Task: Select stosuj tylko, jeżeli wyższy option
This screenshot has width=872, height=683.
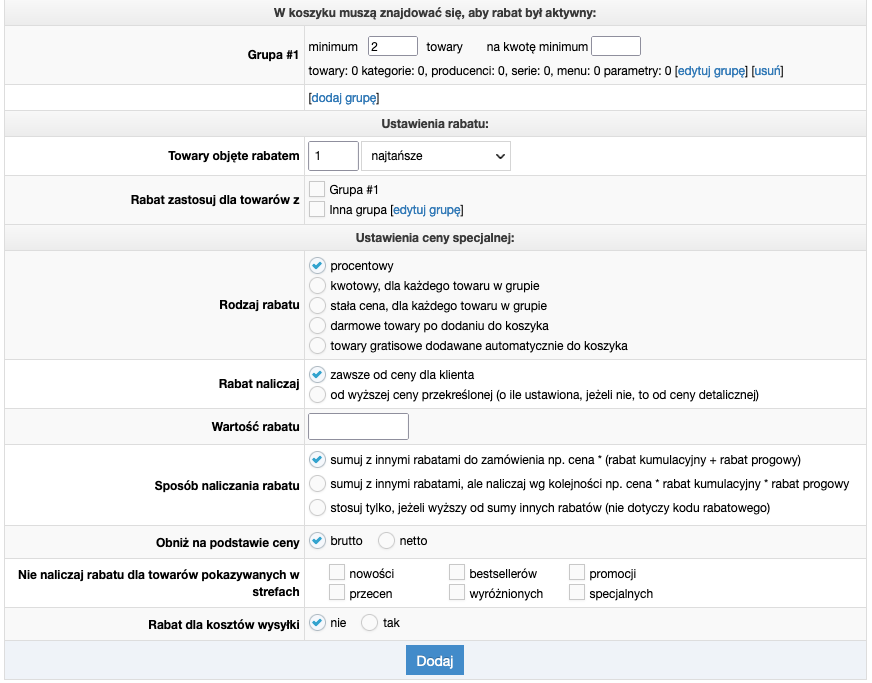Action: click(317, 508)
